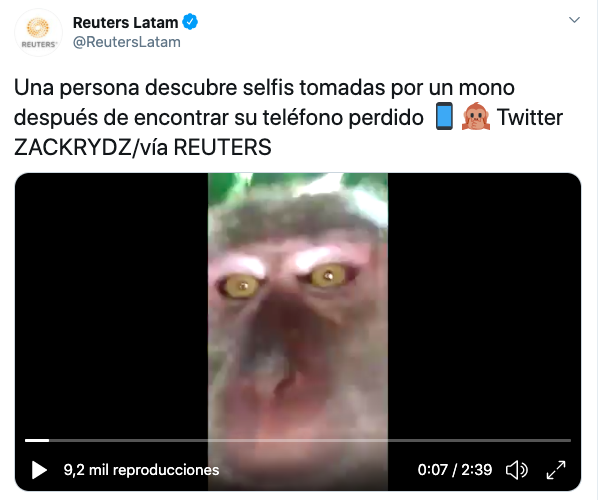Mute the video with speaker icon
Image resolution: width=599 pixels, height=500 pixels.
click(x=516, y=470)
